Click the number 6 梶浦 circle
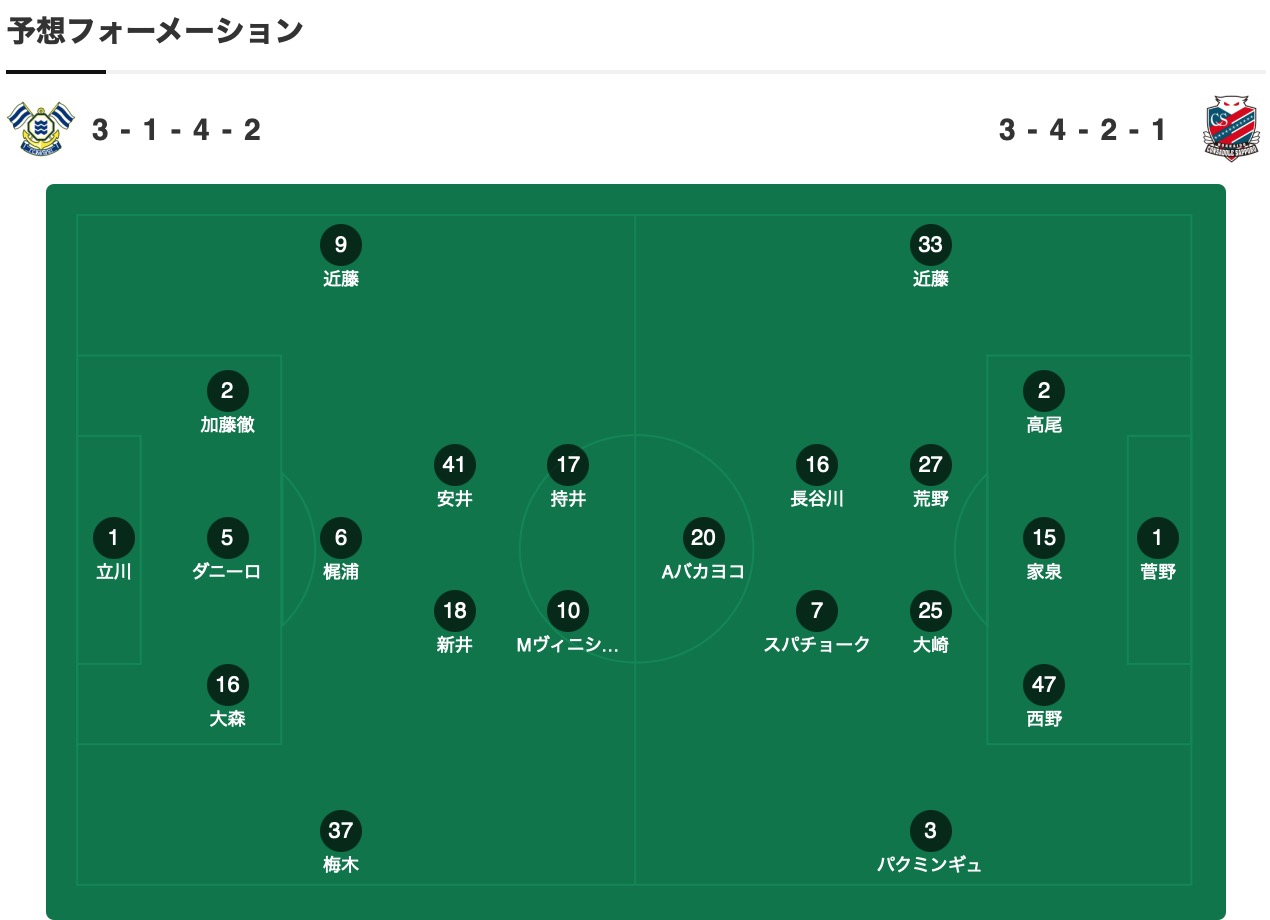 341,538
